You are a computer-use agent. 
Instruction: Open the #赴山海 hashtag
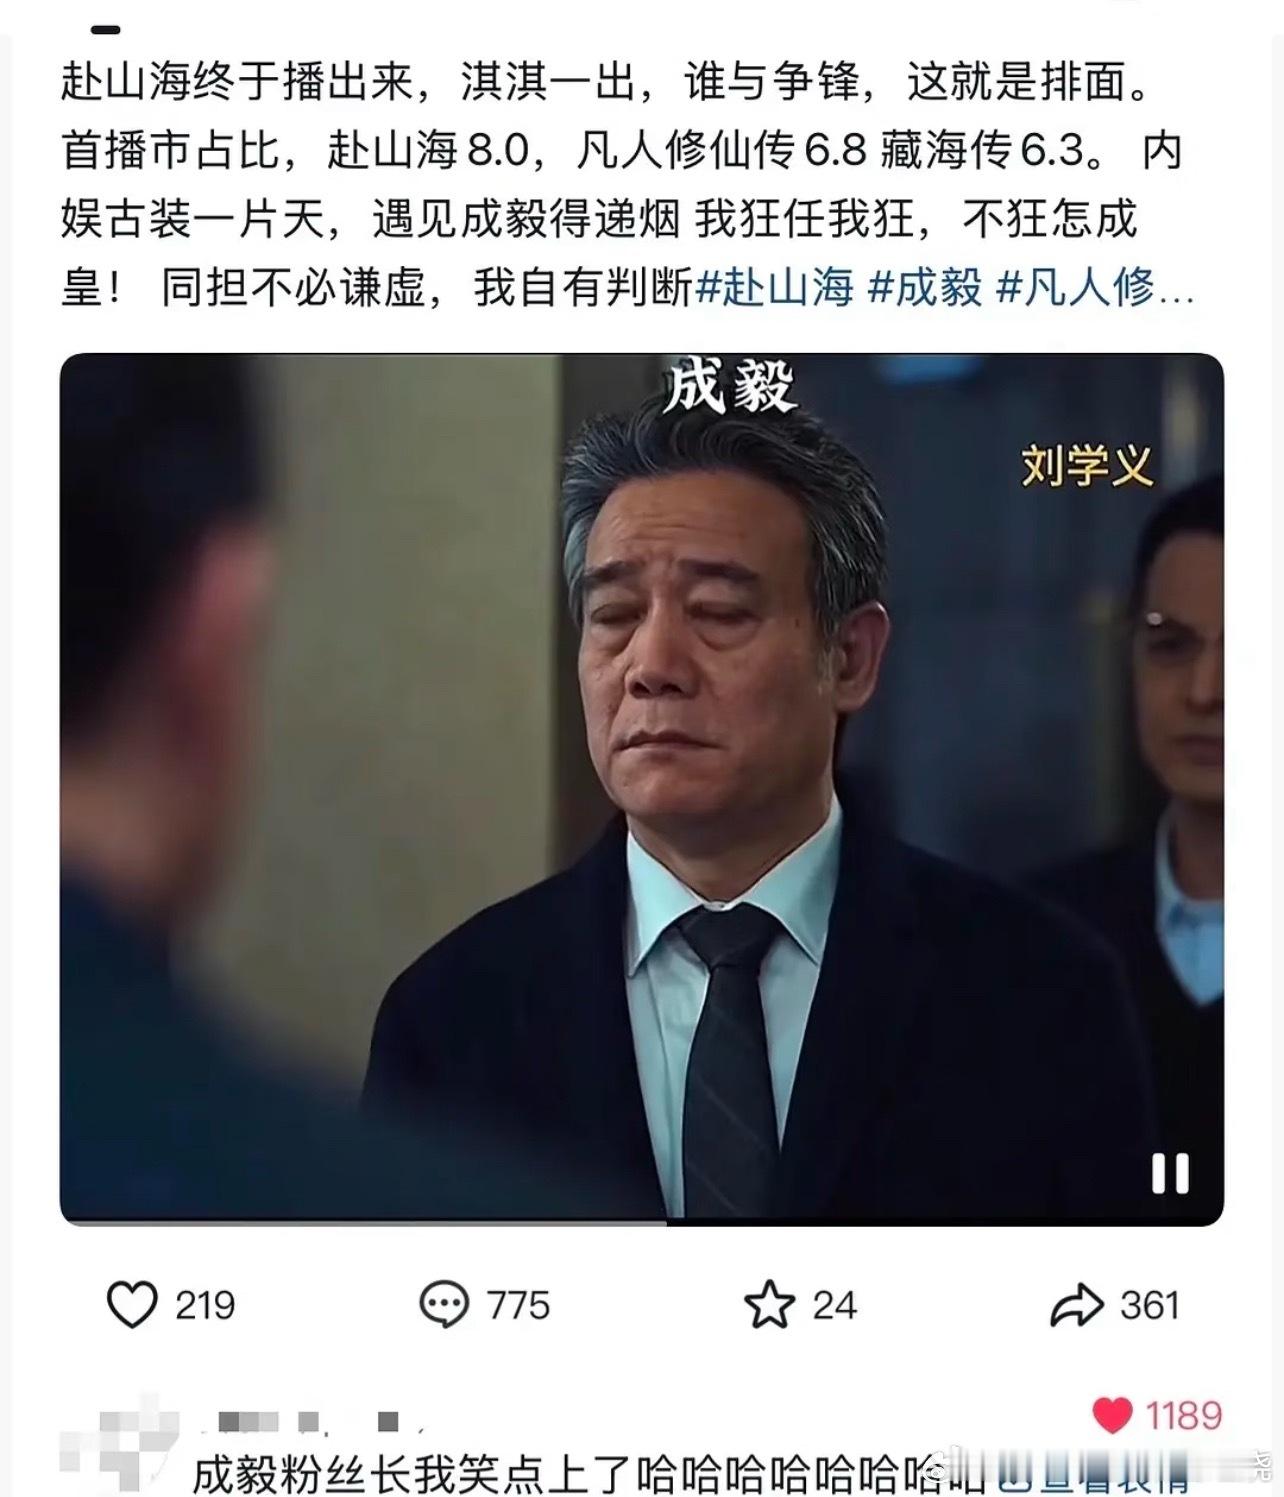[775, 288]
